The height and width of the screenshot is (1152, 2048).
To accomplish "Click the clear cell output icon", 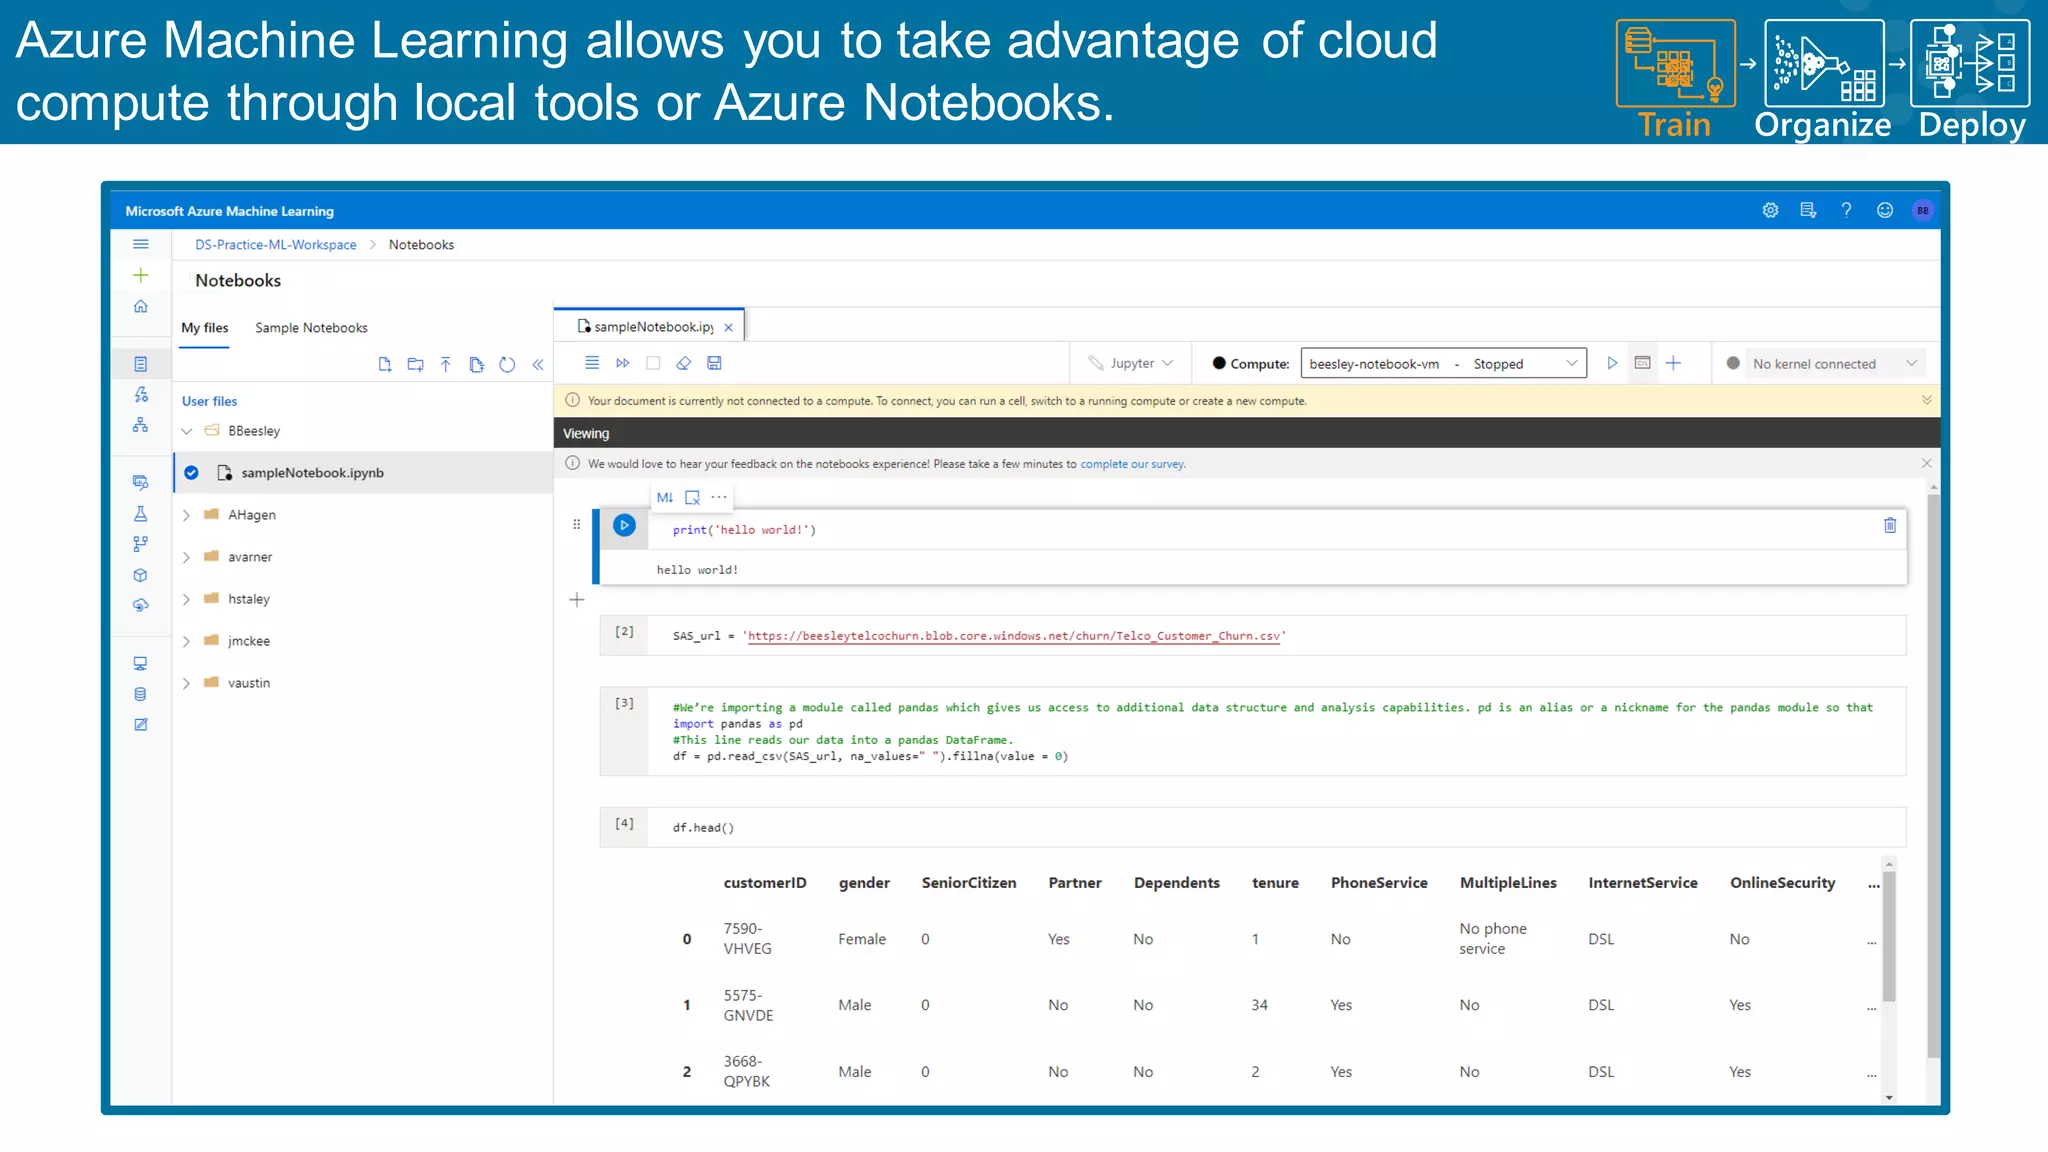I will [x=692, y=497].
